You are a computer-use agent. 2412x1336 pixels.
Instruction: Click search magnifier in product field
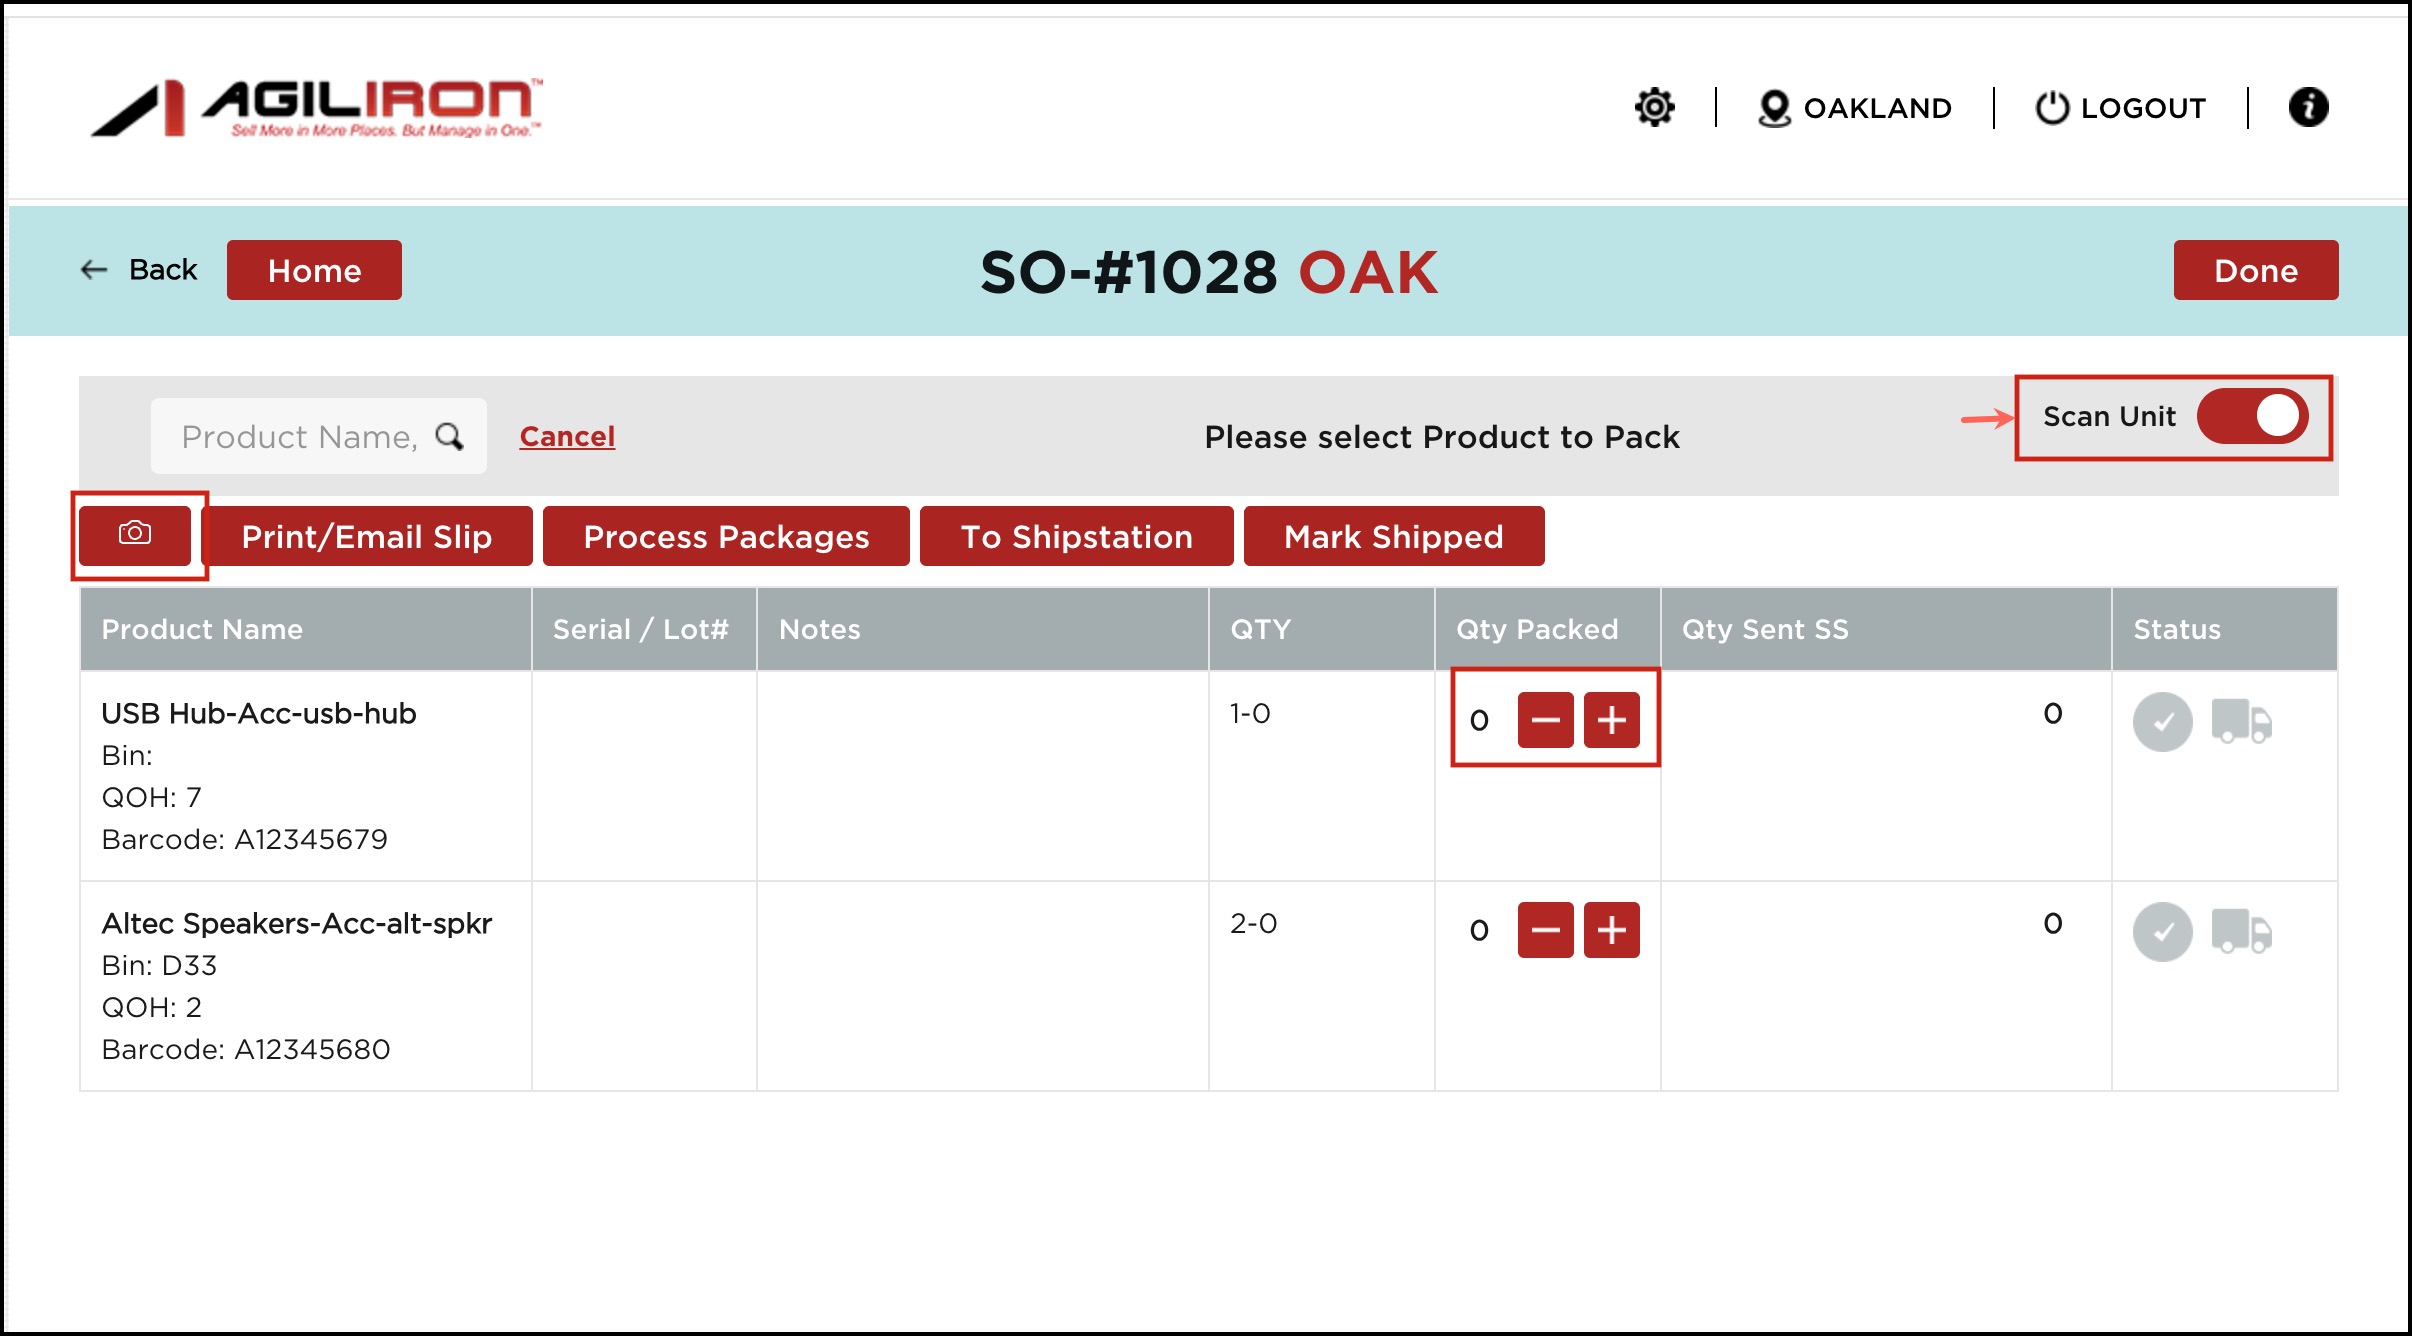click(x=450, y=436)
